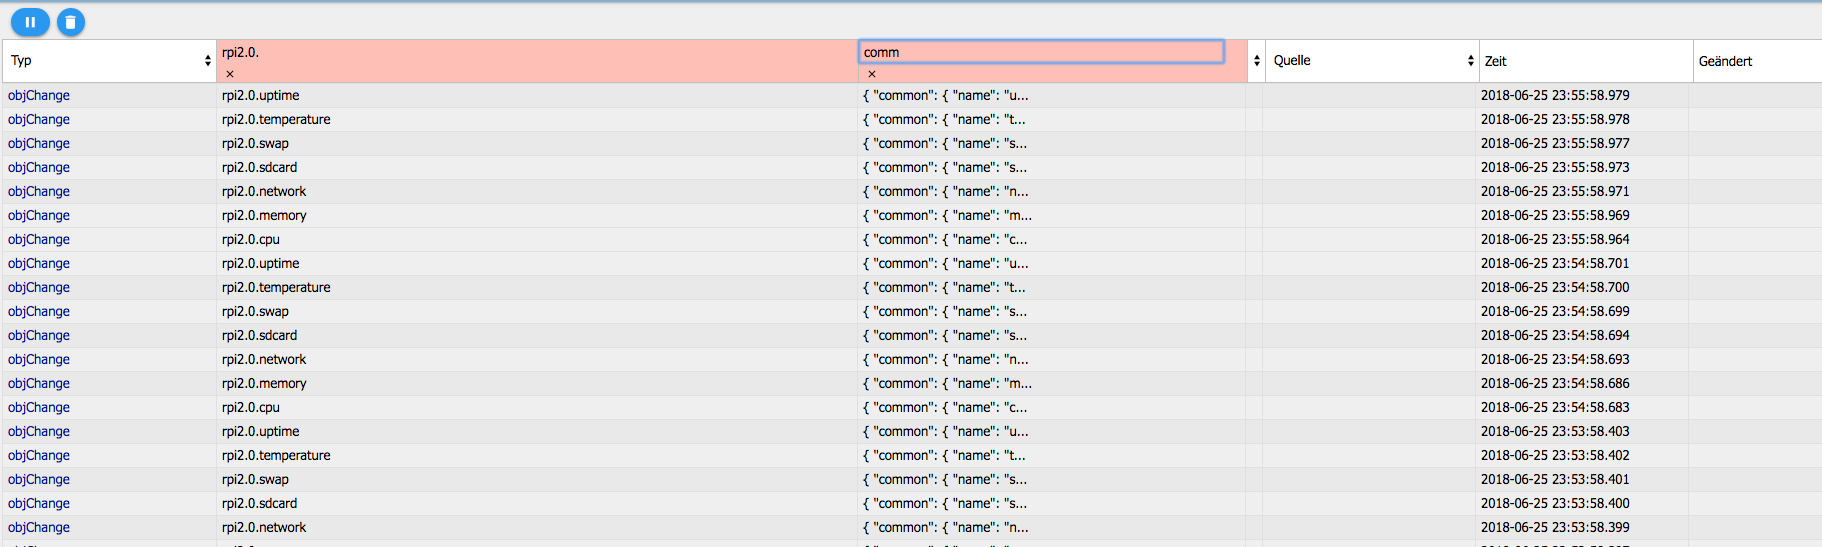Click the Zeit column header
1822x547 pixels.
pos(1584,61)
